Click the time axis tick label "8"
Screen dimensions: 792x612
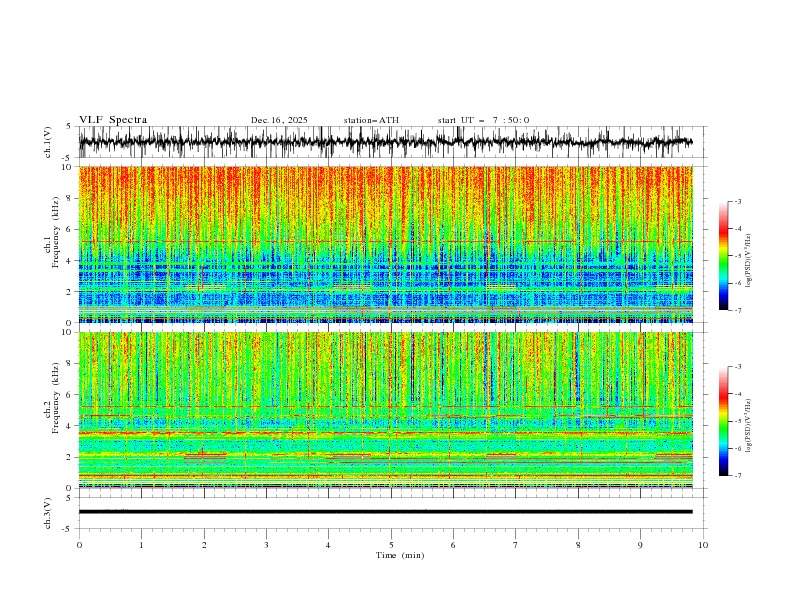point(578,545)
